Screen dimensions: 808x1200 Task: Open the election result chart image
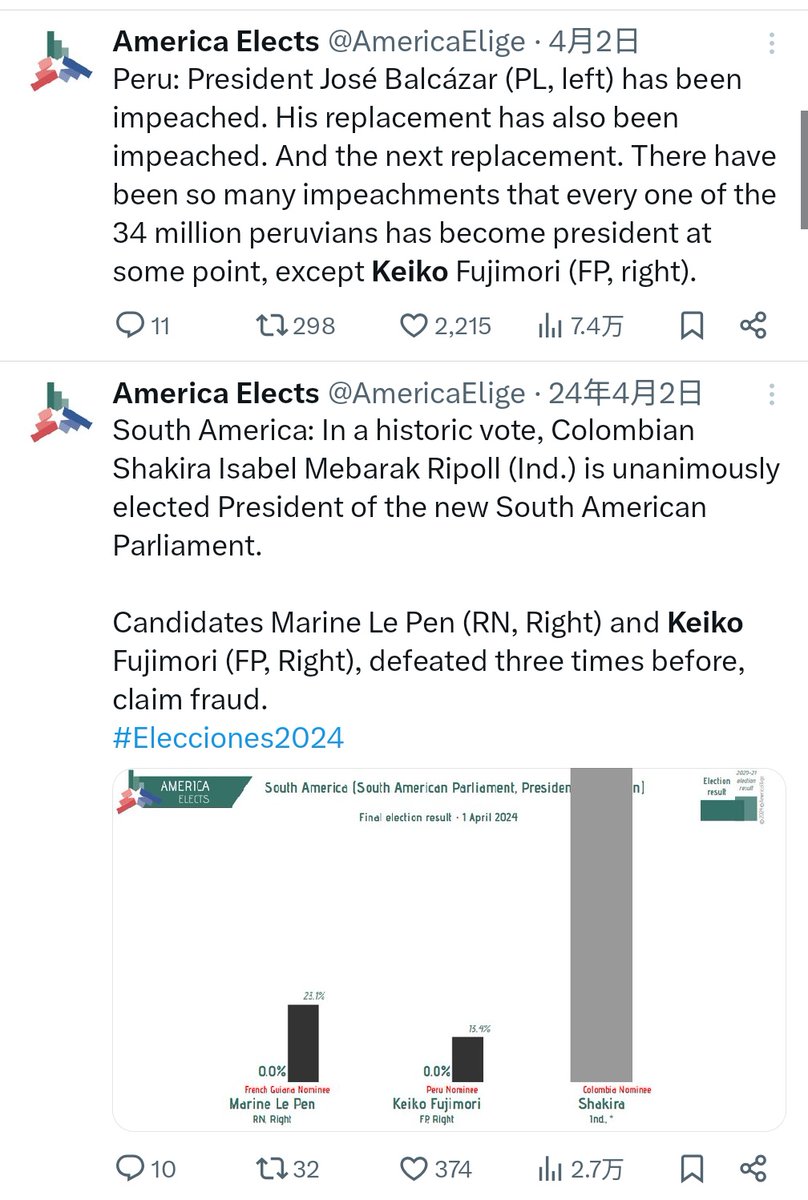(449, 949)
